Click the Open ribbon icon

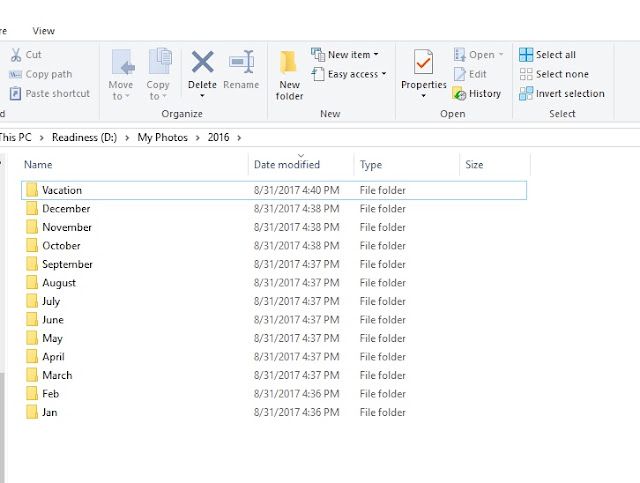coord(460,54)
